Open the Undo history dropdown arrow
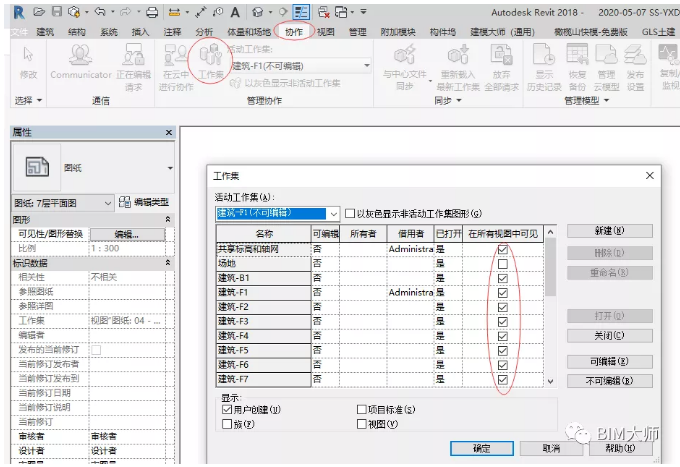Image resolution: width=680 pixels, height=467 pixels. pos(112,12)
